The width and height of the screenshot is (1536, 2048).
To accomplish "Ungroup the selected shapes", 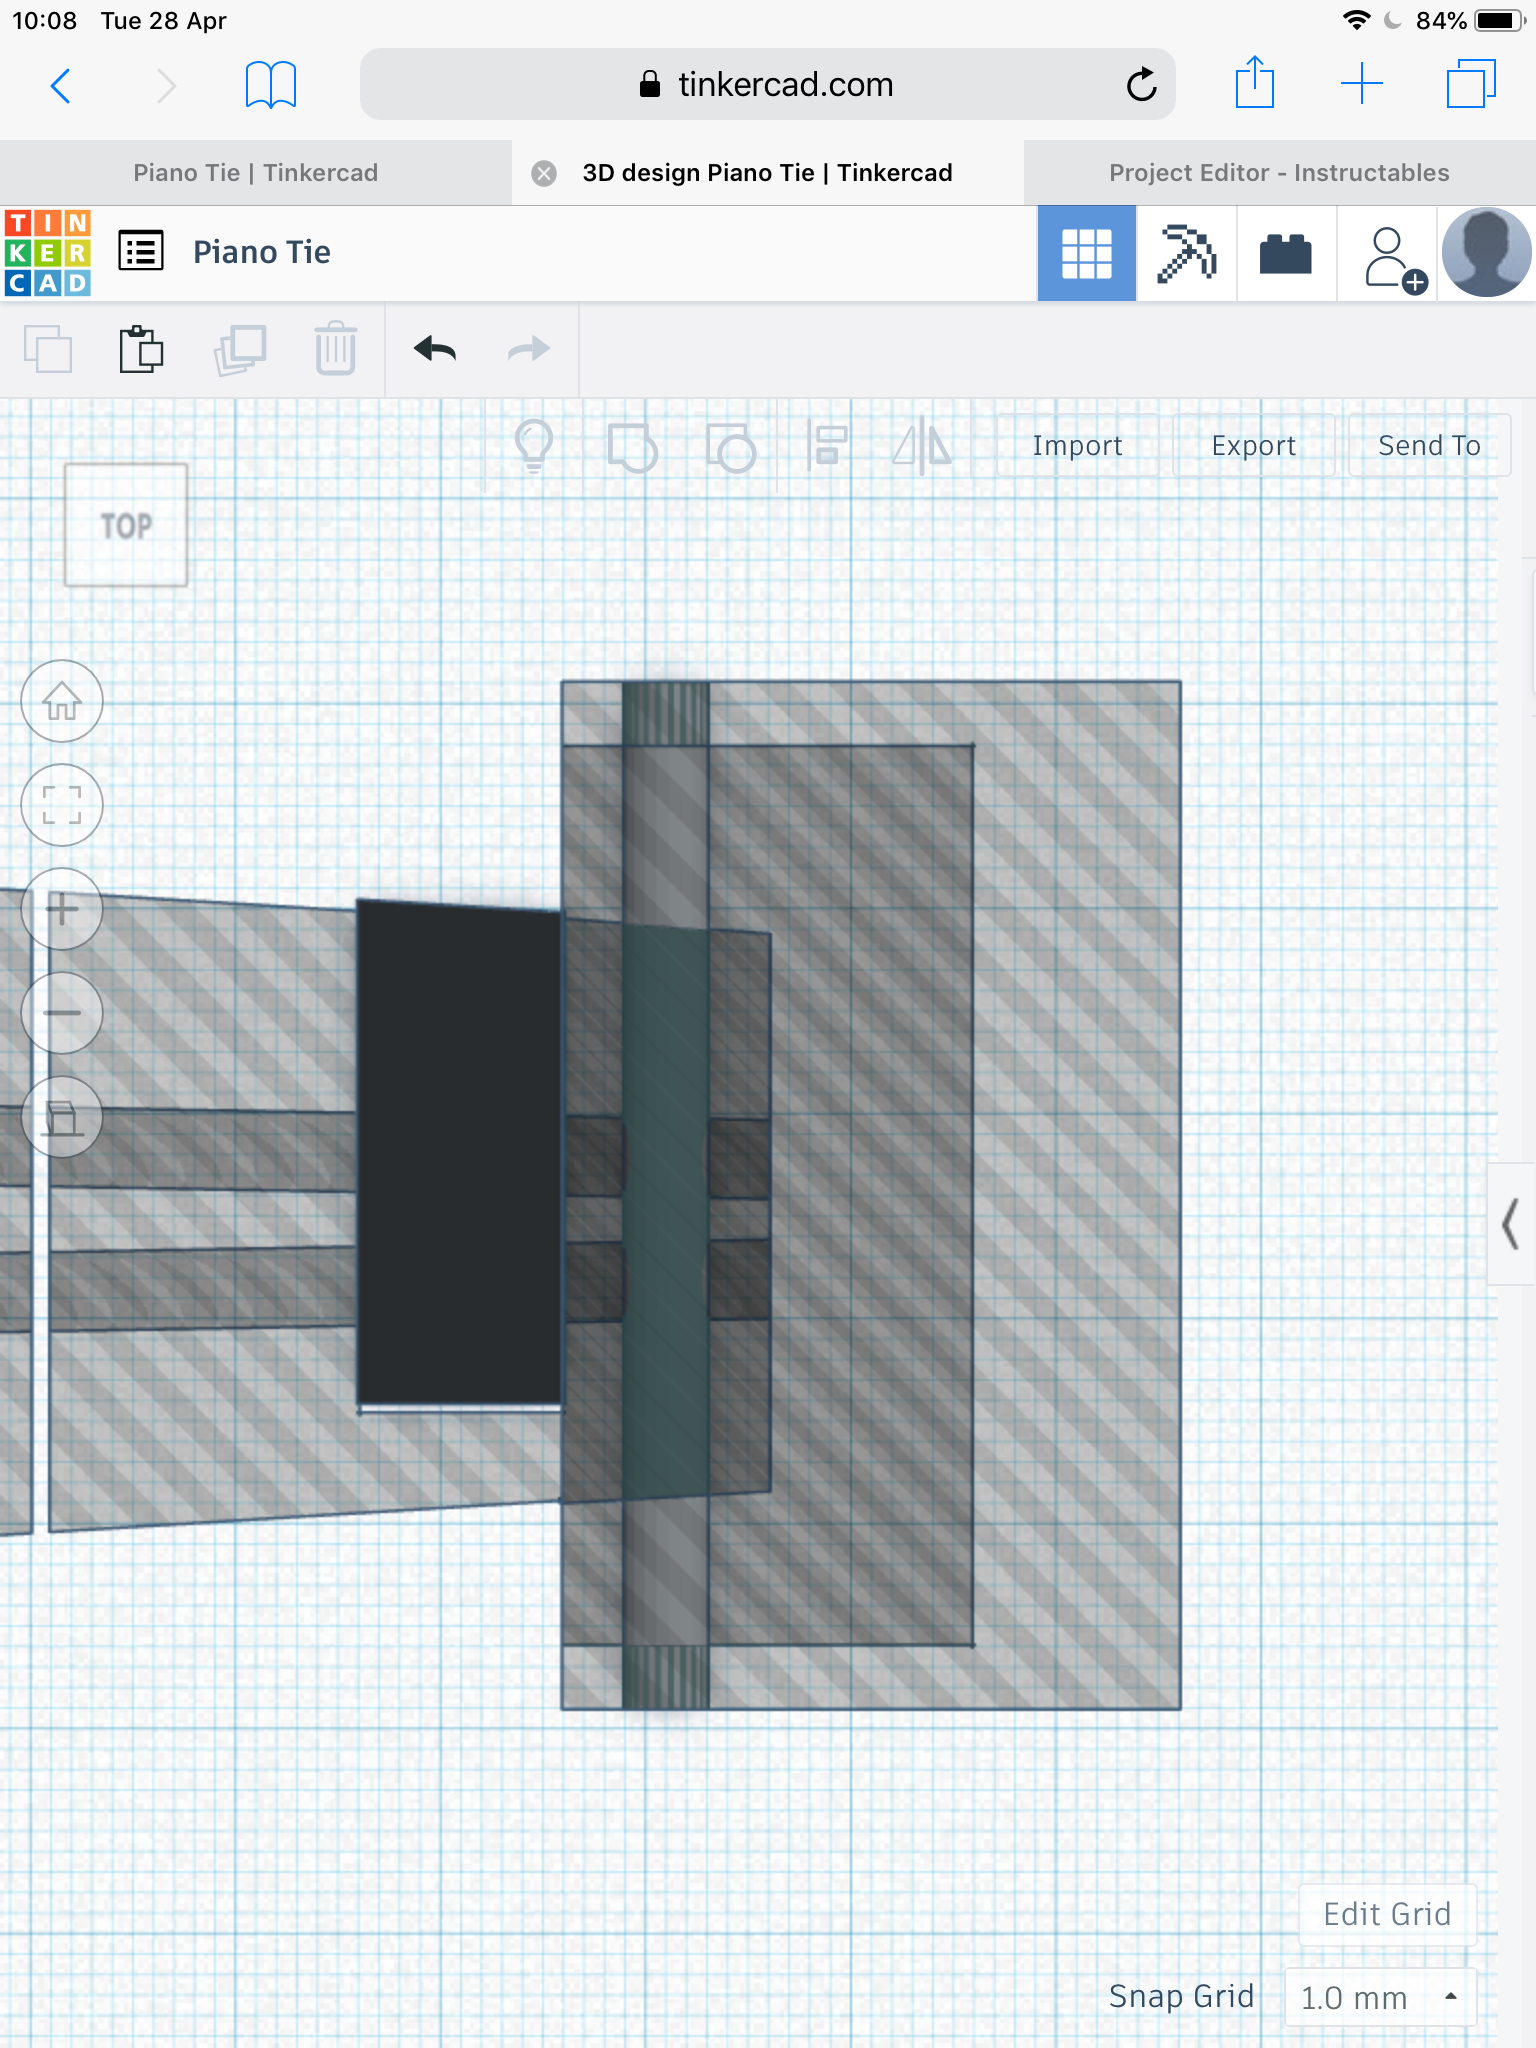I will tap(730, 447).
